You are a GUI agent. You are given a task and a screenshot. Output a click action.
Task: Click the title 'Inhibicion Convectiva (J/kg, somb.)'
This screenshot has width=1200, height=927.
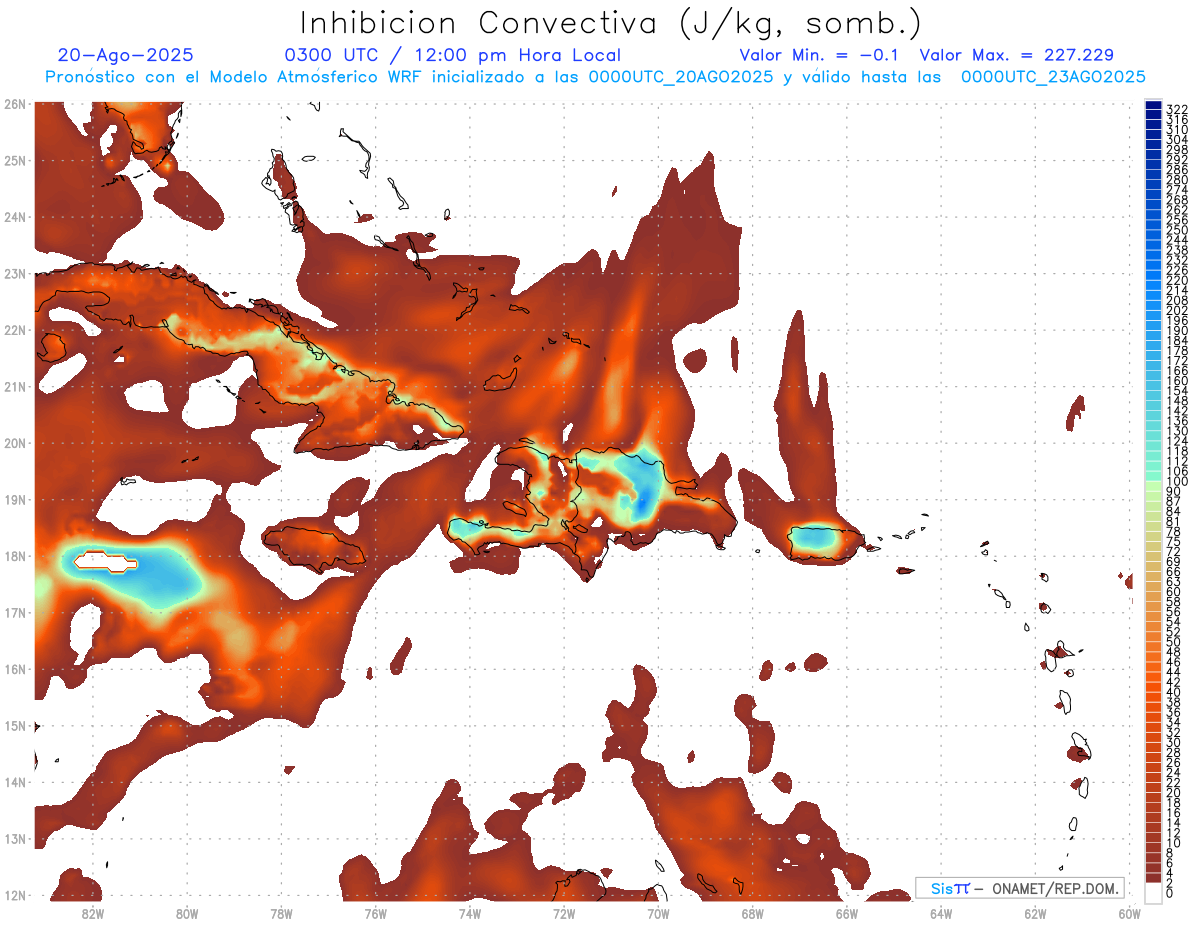point(610,23)
